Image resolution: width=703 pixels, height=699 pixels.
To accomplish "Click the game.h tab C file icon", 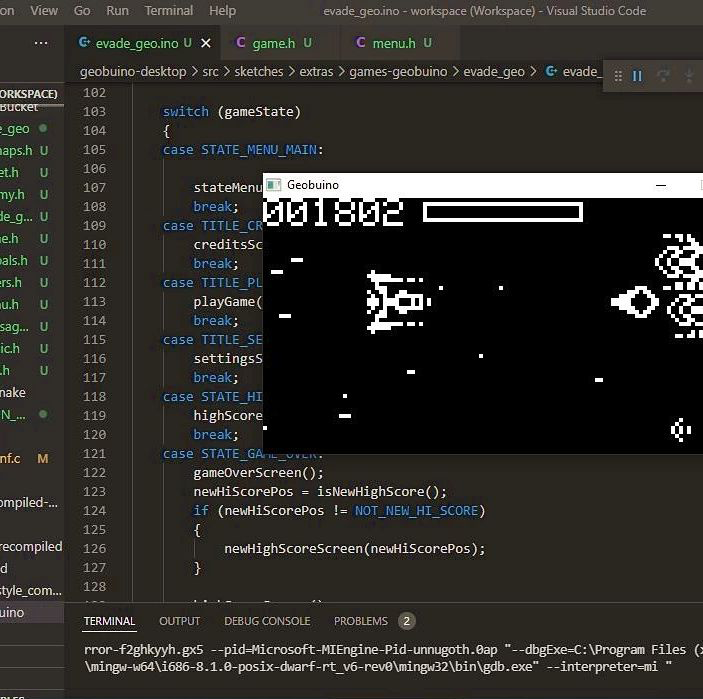I will pyautogui.click(x=241, y=42).
